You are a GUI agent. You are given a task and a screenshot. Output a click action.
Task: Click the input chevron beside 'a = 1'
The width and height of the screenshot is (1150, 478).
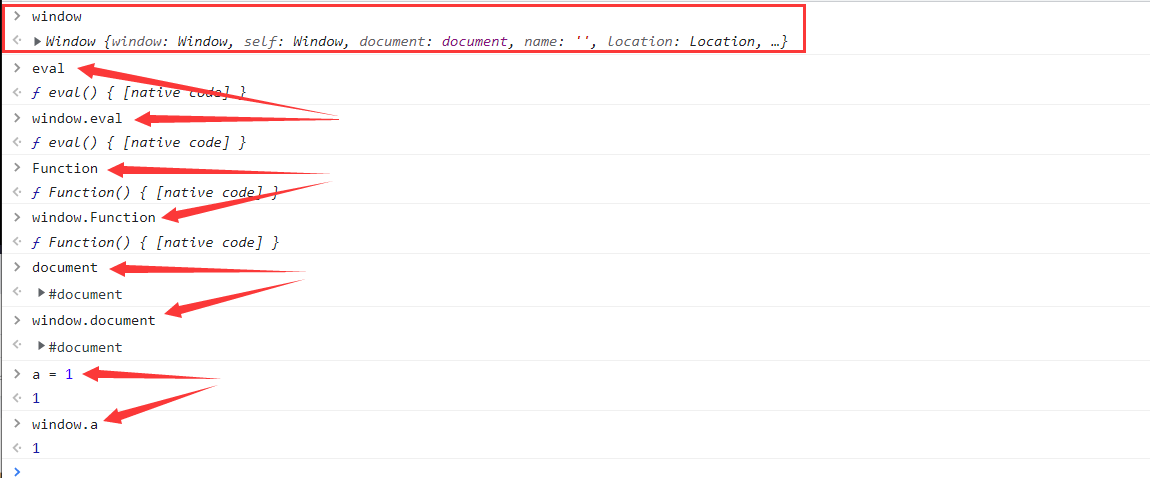tap(16, 374)
